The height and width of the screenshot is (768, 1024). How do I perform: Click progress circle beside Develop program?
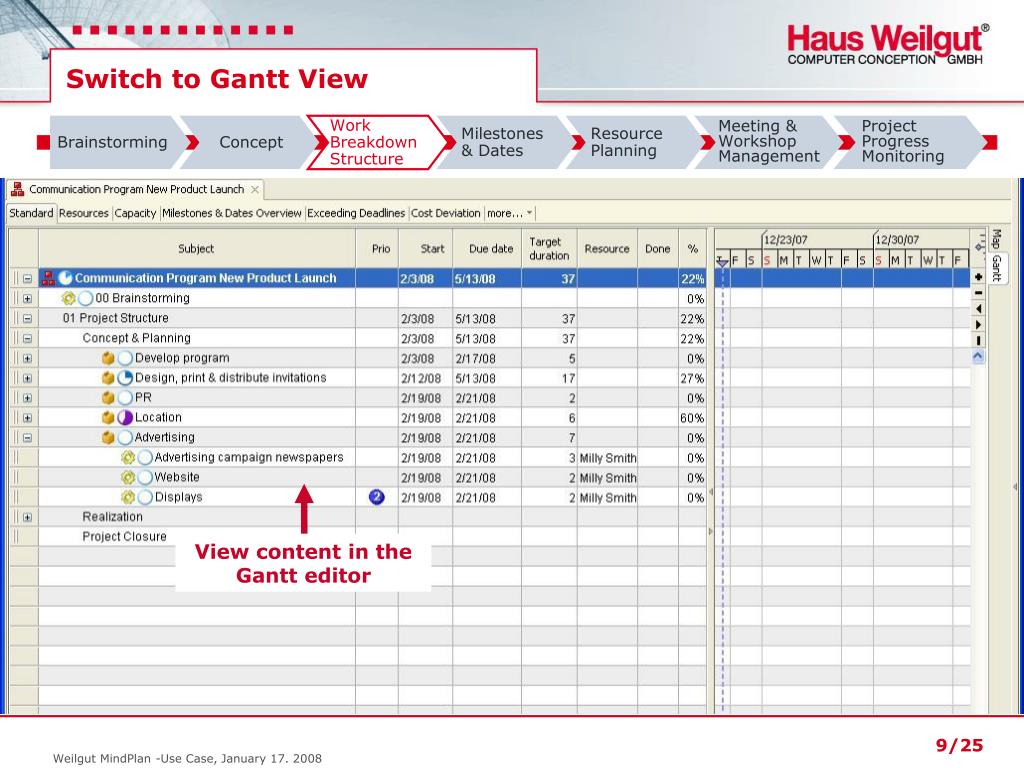125,358
